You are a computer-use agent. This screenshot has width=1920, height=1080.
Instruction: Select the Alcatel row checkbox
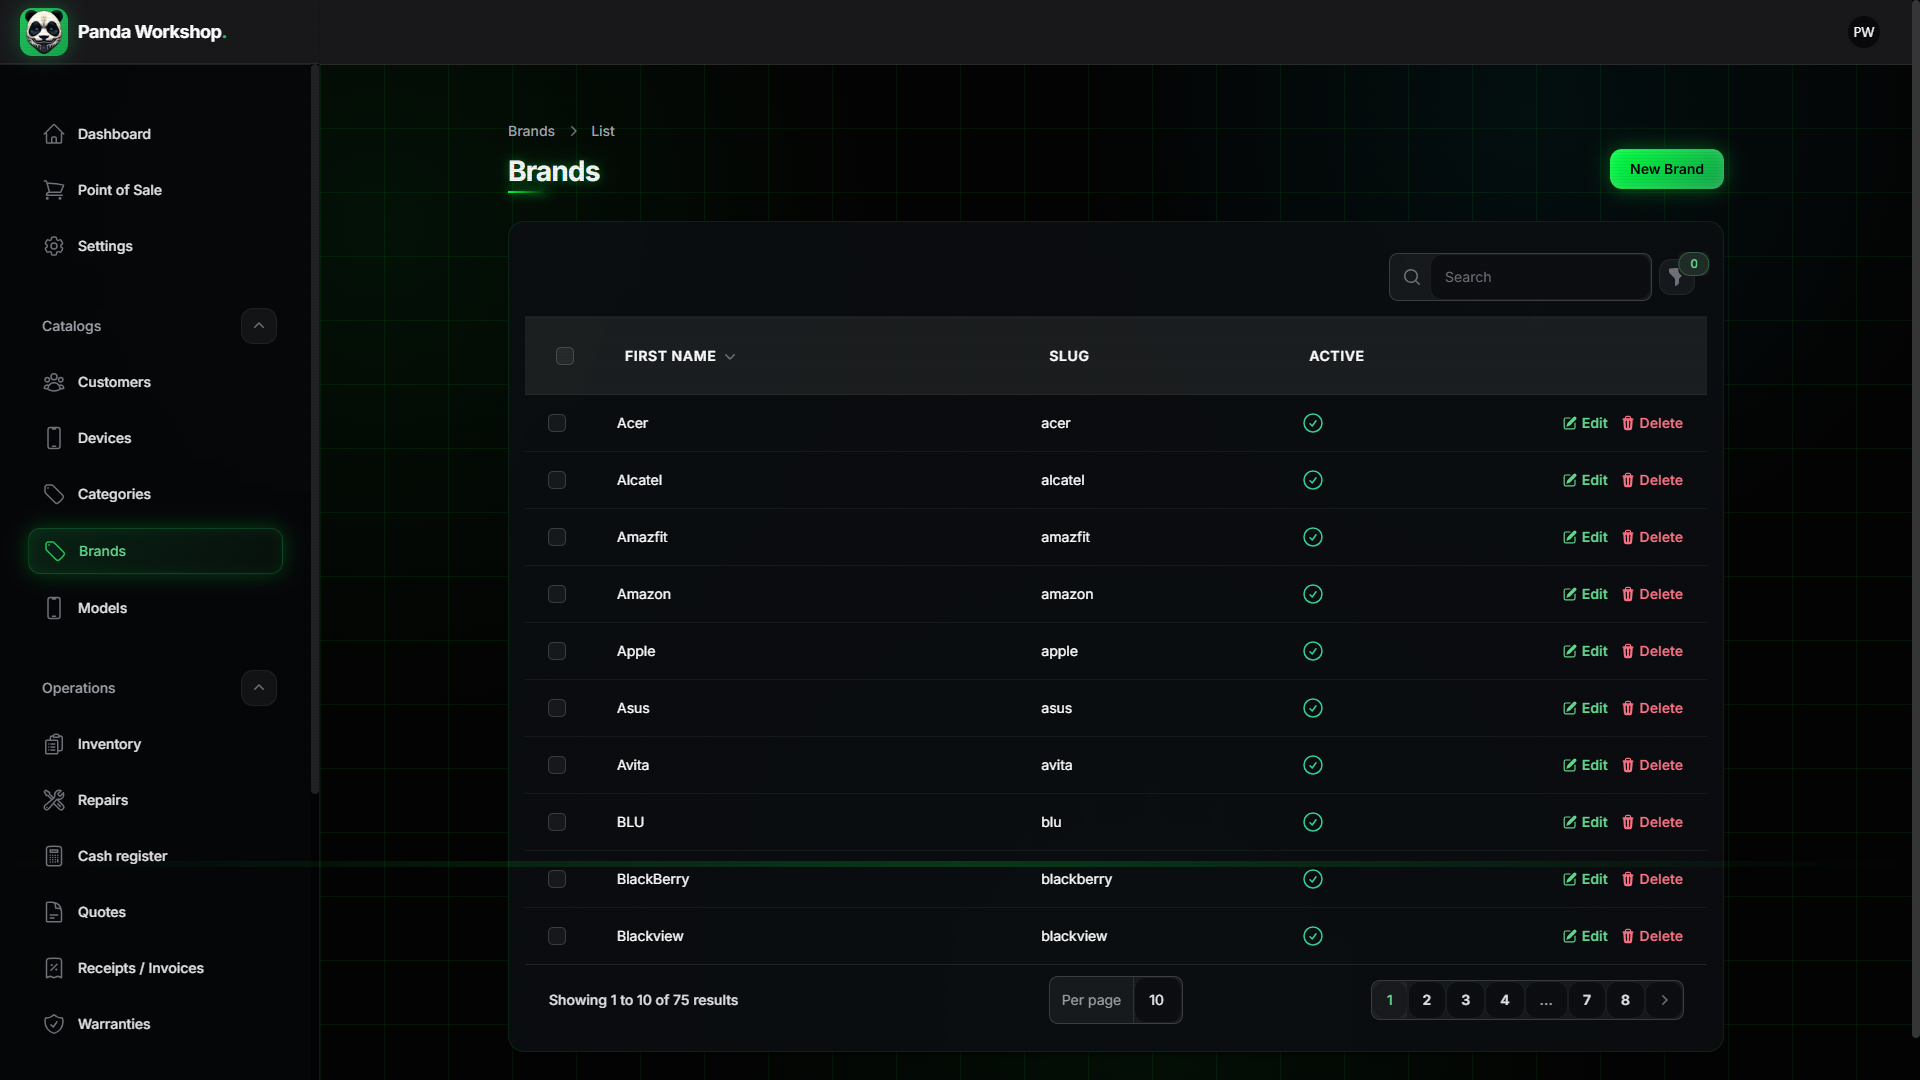coord(557,480)
